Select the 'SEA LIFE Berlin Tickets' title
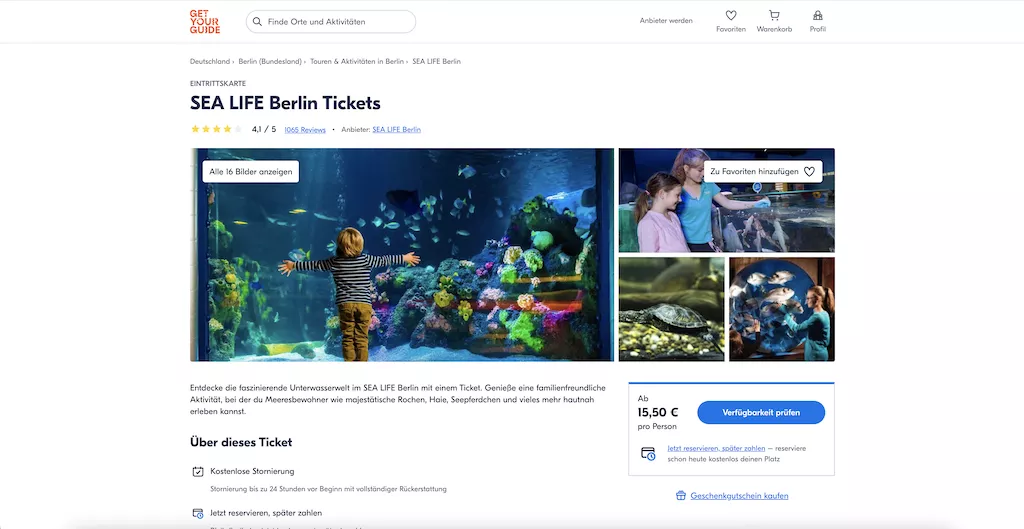 click(x=285, y=103)
